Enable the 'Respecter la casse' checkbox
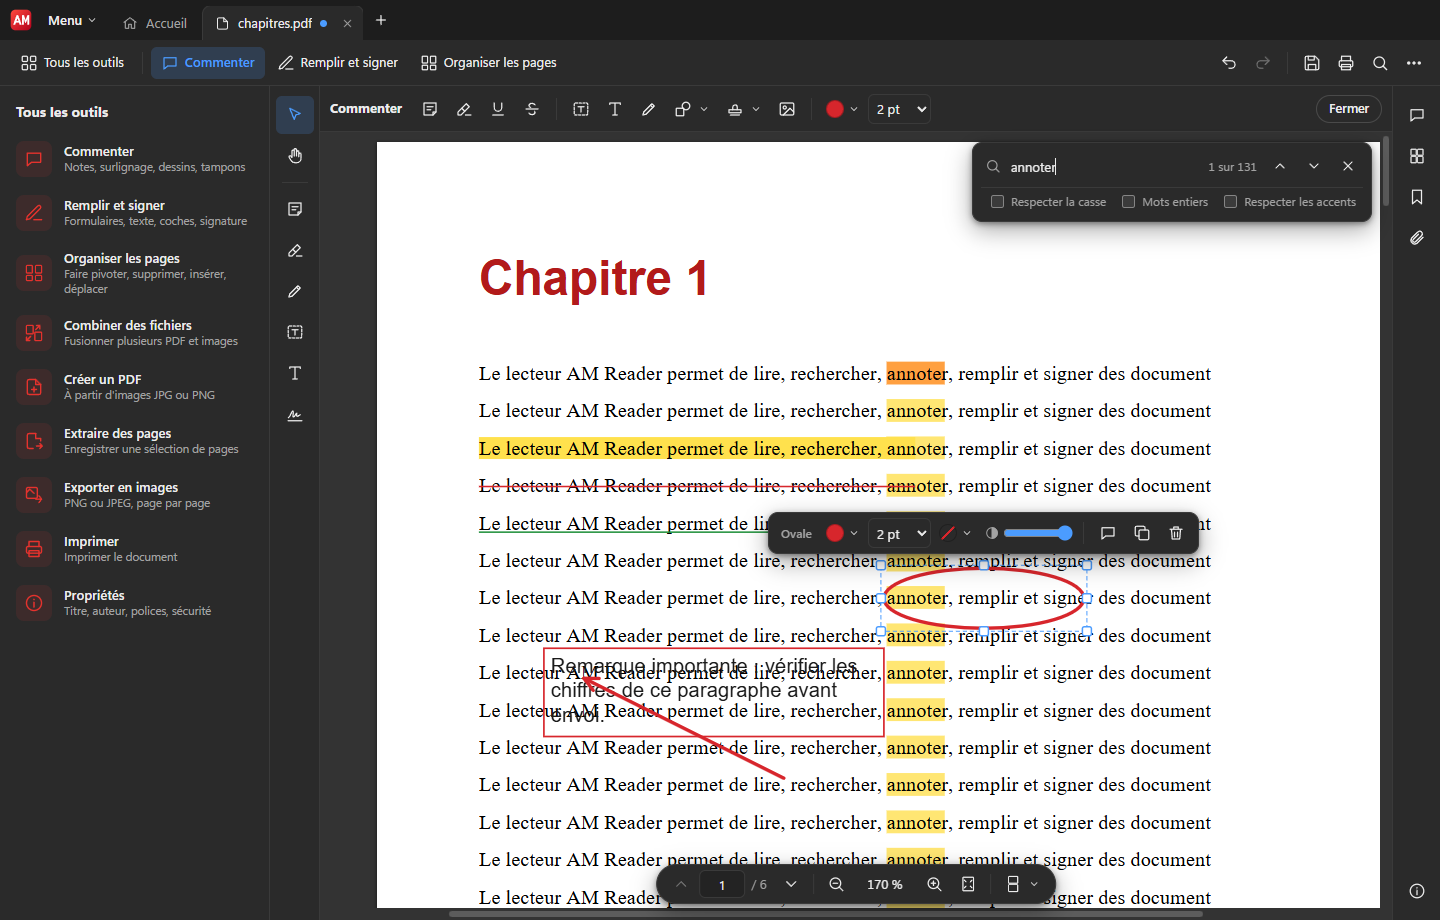Image resolution: width=1440 pixels, height=920 pixels. [x=997, y=202]
